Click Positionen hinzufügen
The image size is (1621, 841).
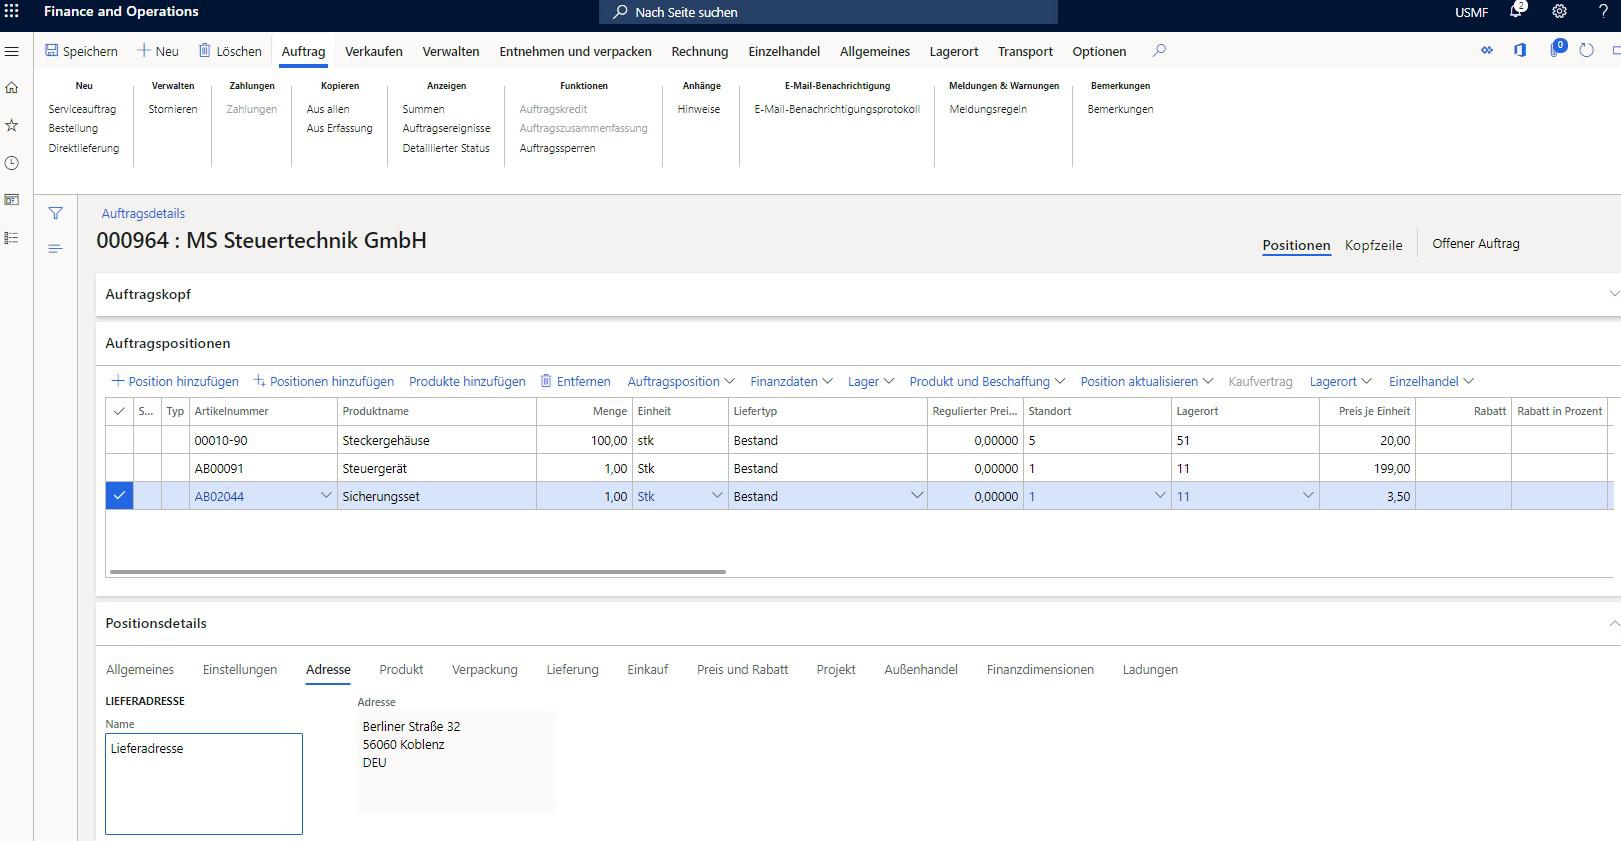coord(323,381)
